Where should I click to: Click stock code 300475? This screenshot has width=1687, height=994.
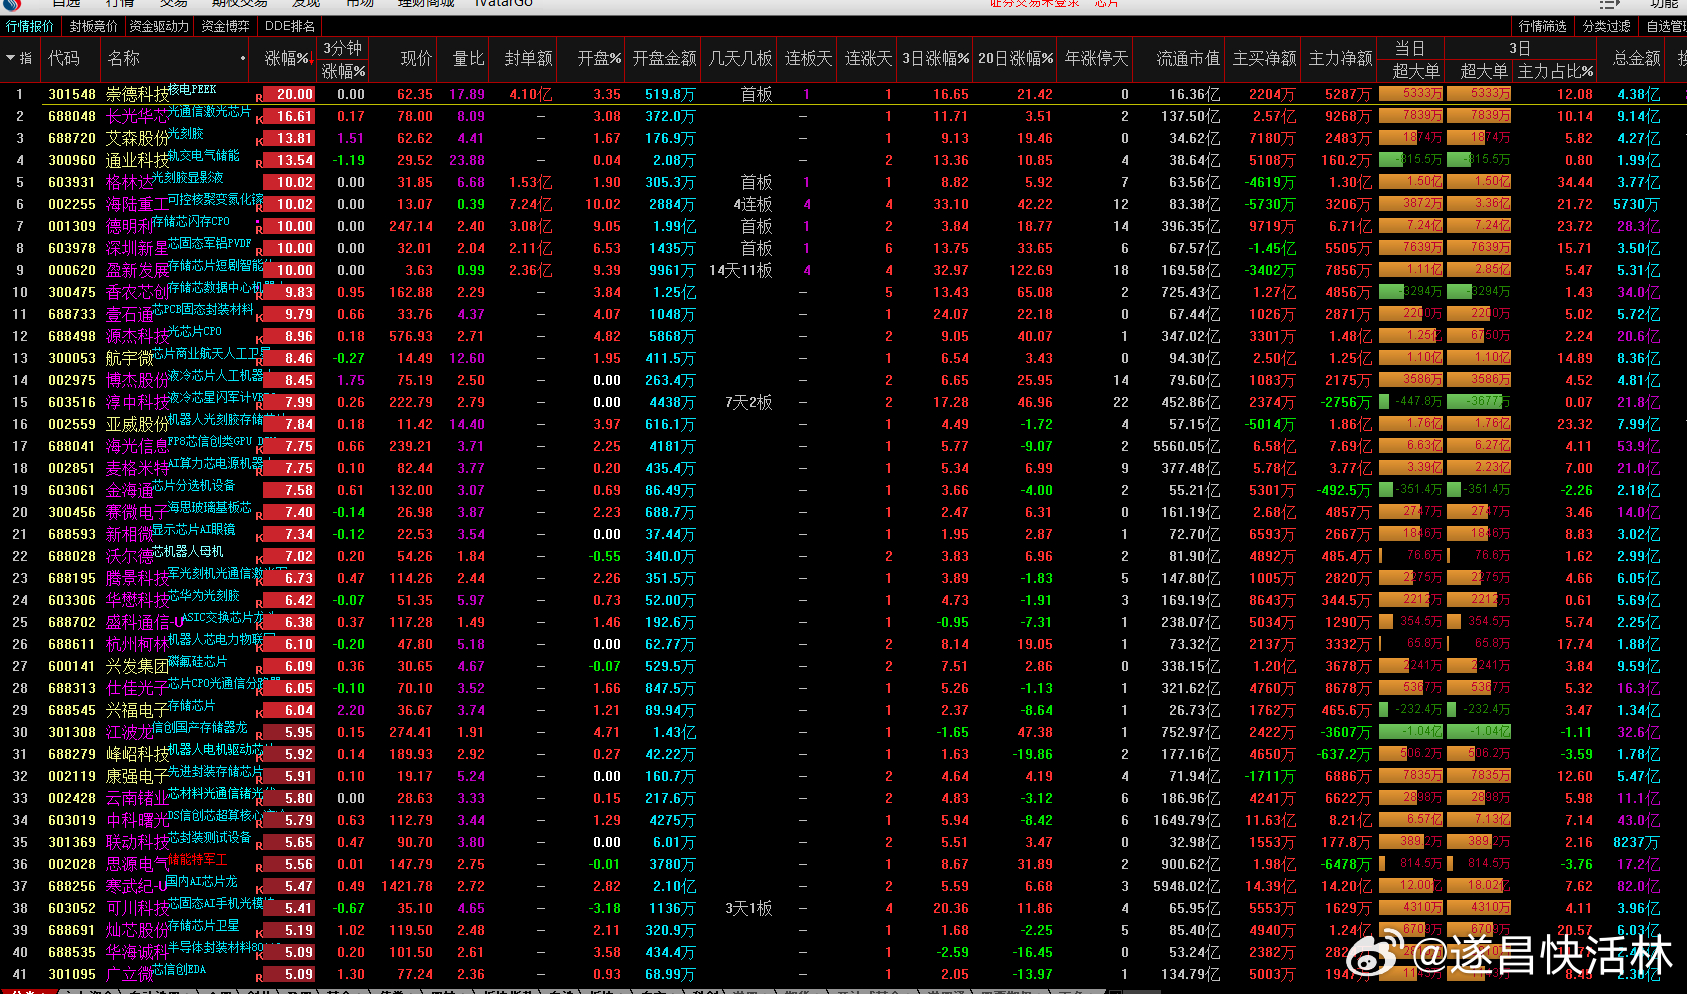coord(72,292)
